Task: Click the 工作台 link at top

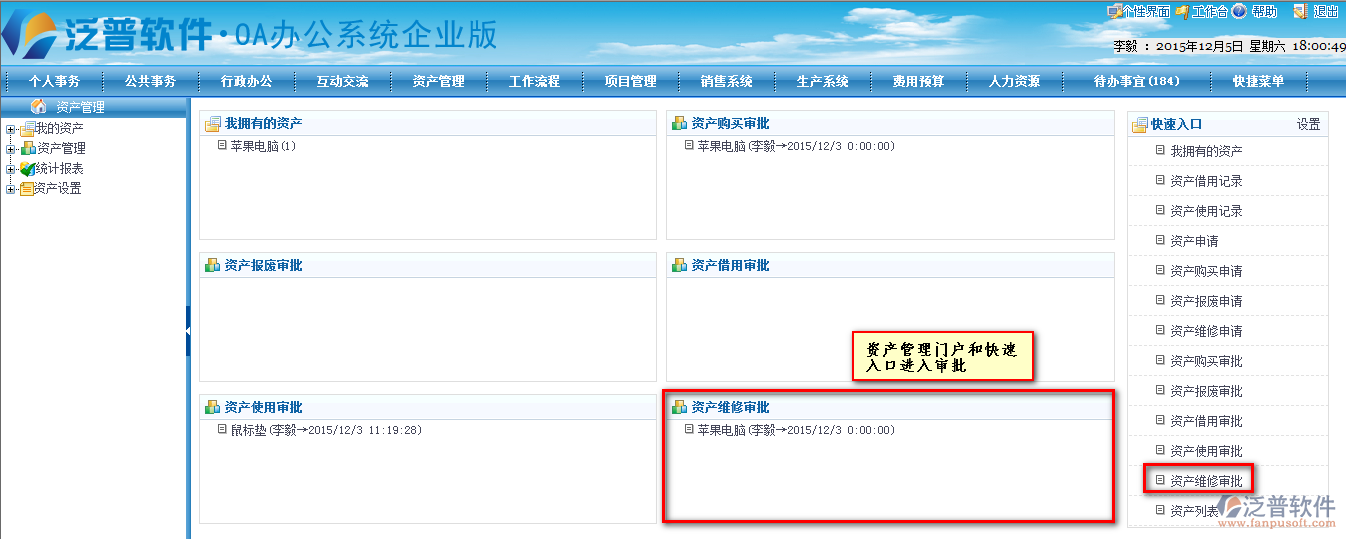Action: click(x=1210, y=12)
